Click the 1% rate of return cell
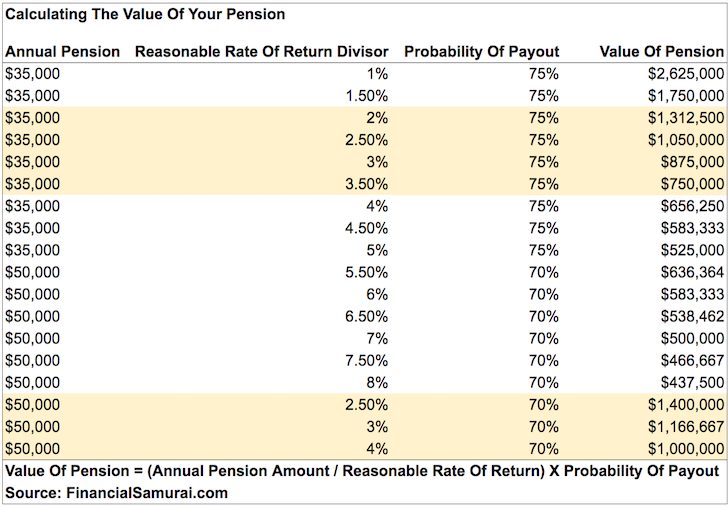The width and height of the screenshot is (728, 507). coord(377,73)
